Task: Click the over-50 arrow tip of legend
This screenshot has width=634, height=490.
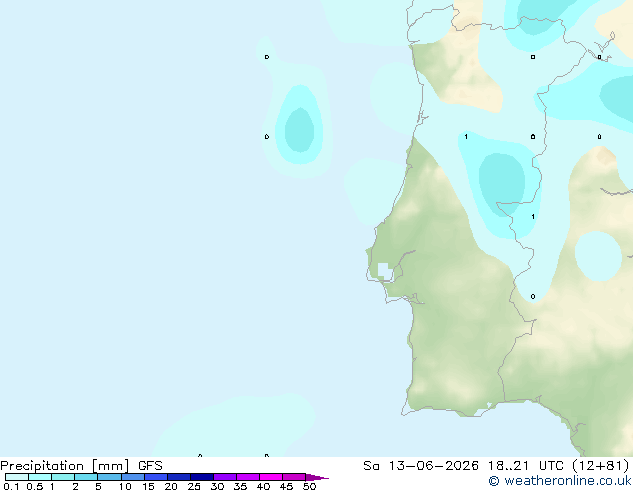Action: [x=317, y=477]
